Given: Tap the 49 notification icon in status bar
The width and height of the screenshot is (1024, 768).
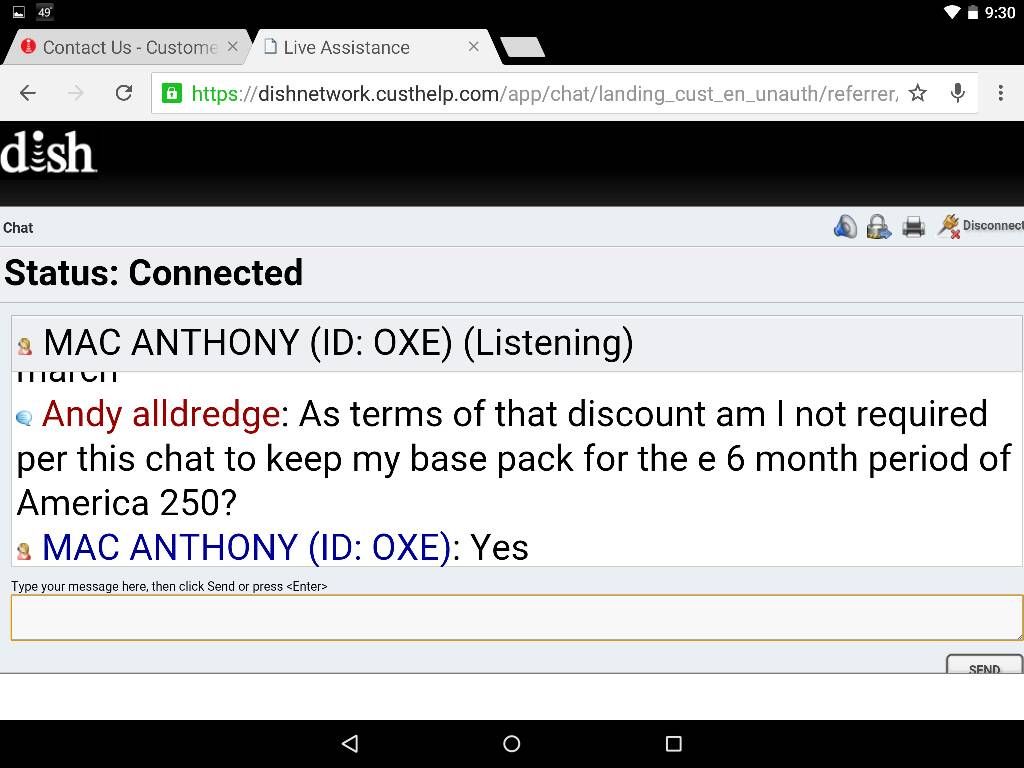Looking at the screenshot, I should coord(44,12).
